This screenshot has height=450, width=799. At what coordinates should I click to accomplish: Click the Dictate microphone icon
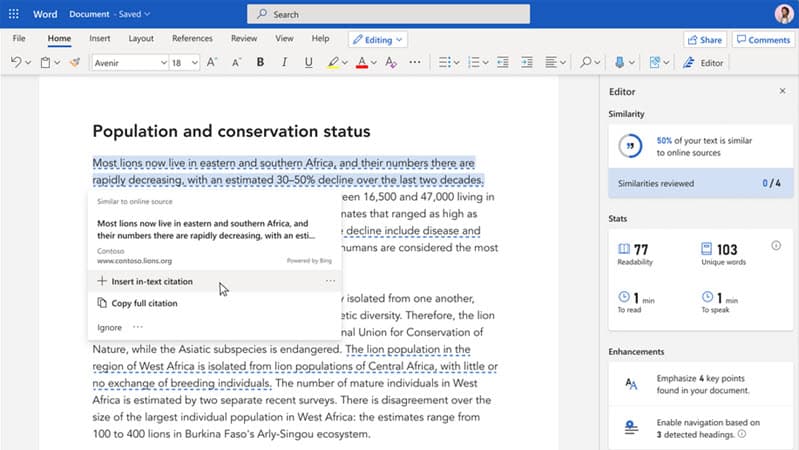click(620, 62)
